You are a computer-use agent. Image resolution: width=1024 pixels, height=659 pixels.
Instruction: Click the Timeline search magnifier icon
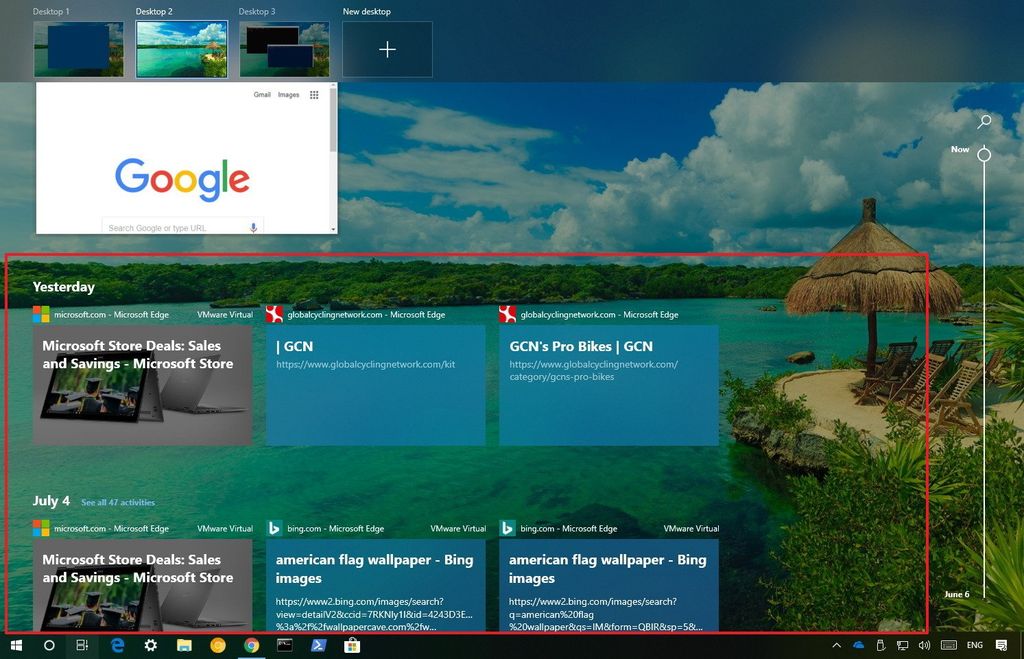click(x=984, y=120)
